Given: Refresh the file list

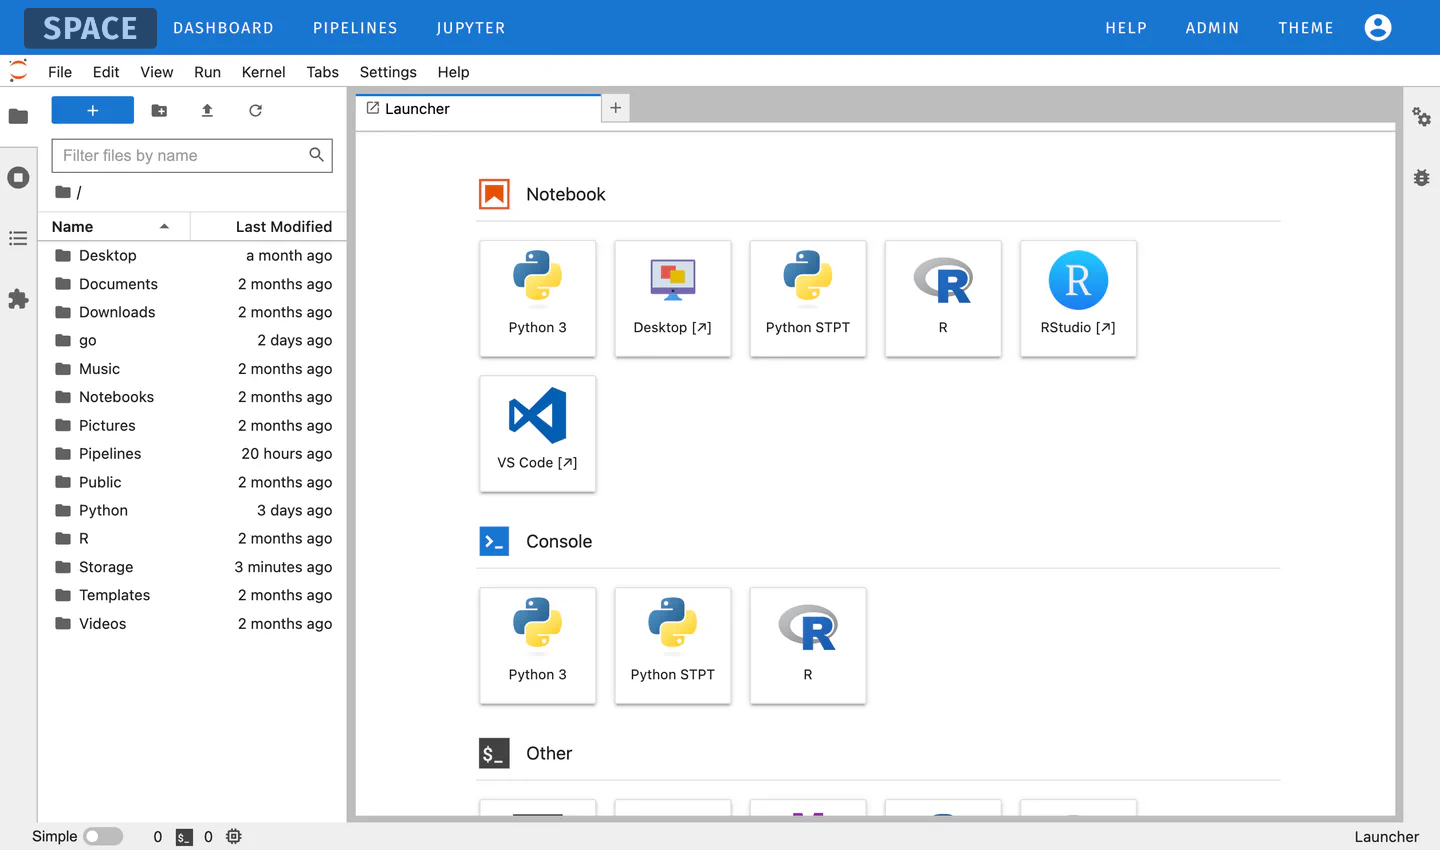Looking at the screenshot, I should (x=255, y=110).
